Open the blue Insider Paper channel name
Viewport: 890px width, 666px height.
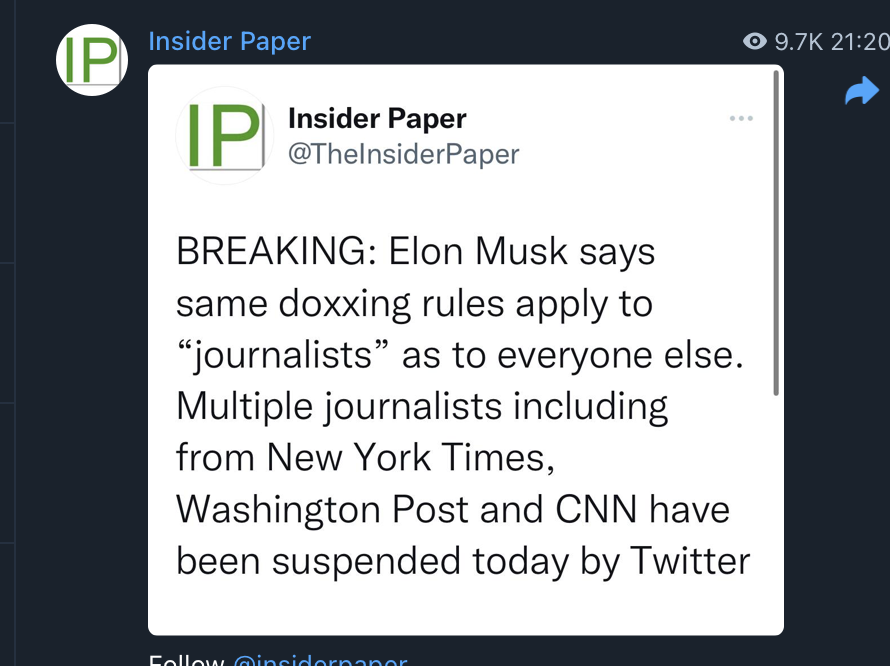(229, 41)
